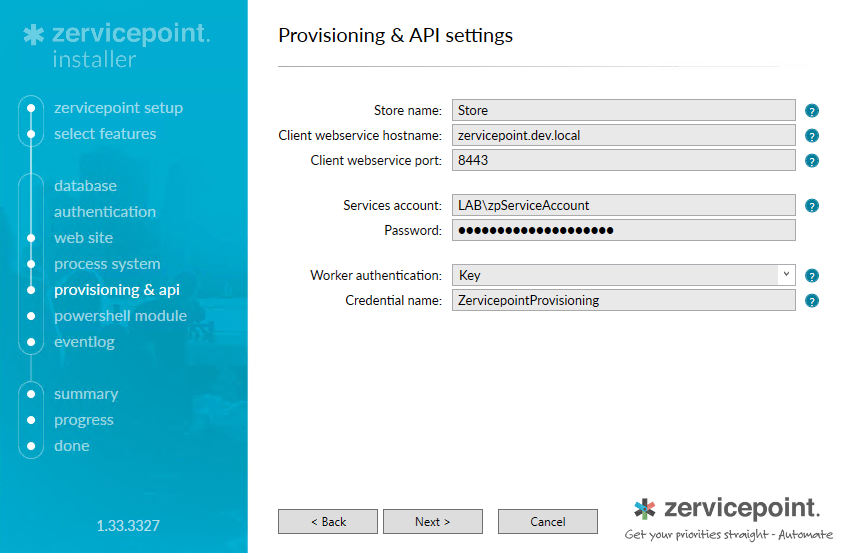Jump to the progress step

(84, 420)
